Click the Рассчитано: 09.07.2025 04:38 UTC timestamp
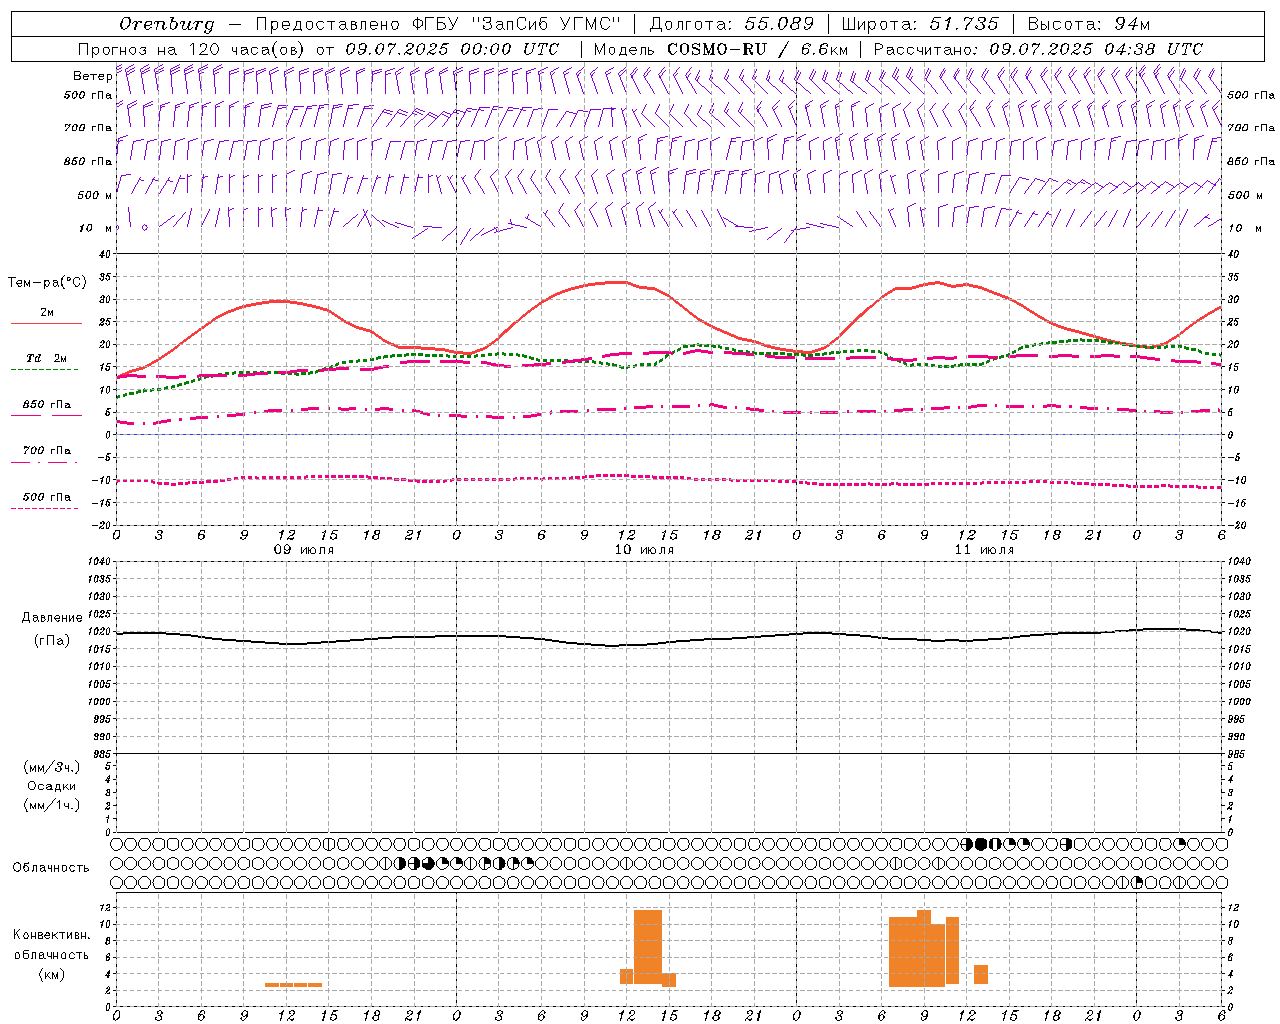The image size is (1280, 1024). click(x=1038, y=49)
